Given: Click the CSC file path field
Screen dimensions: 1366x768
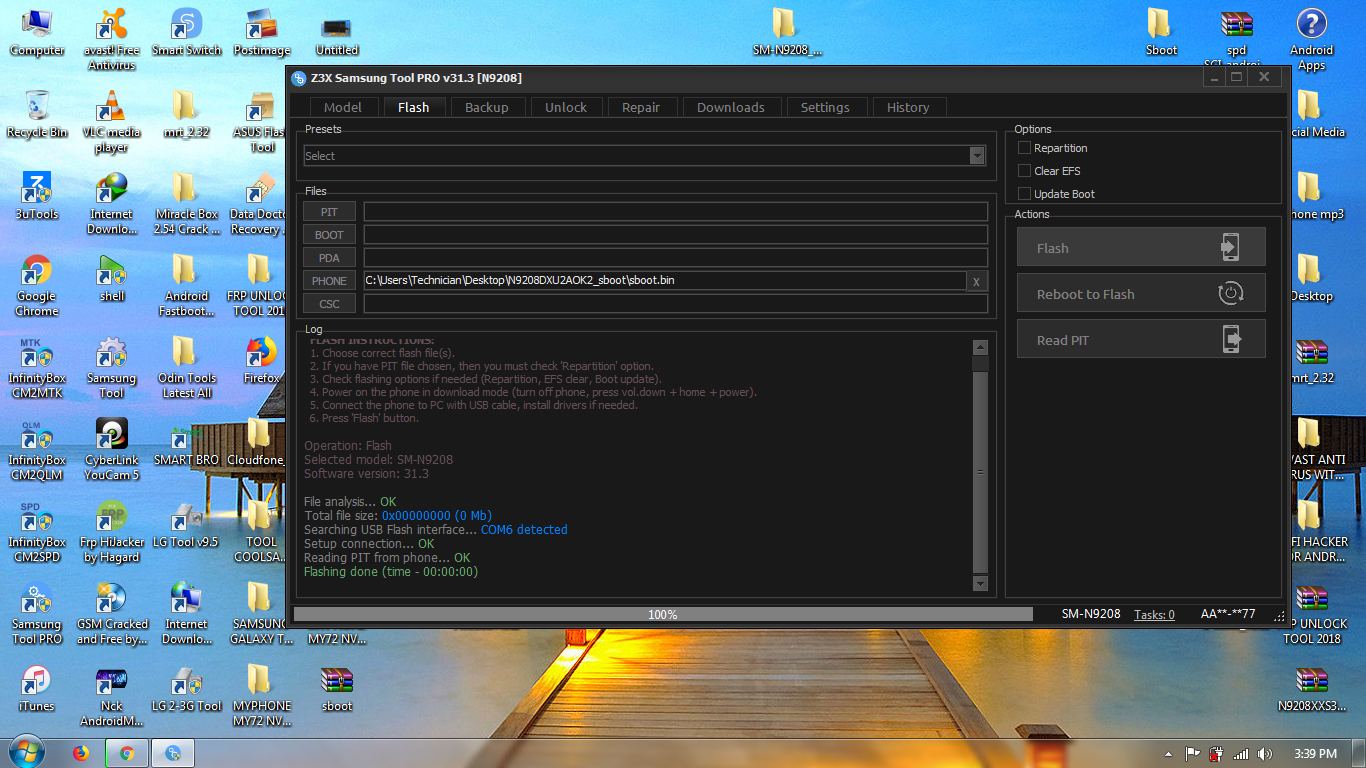Looking at the screenshot, I should 676,304.
